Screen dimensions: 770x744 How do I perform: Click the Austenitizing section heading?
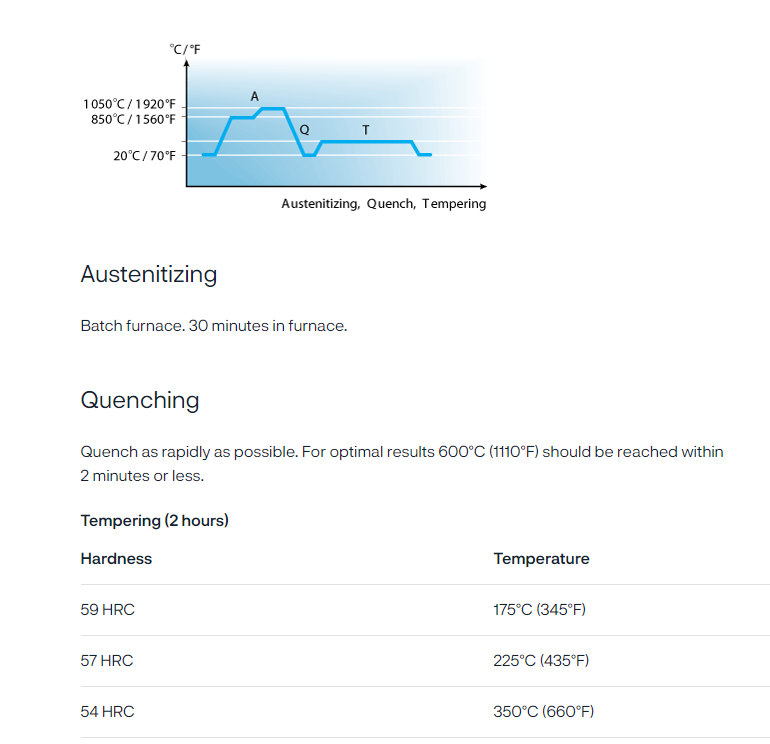149,274
